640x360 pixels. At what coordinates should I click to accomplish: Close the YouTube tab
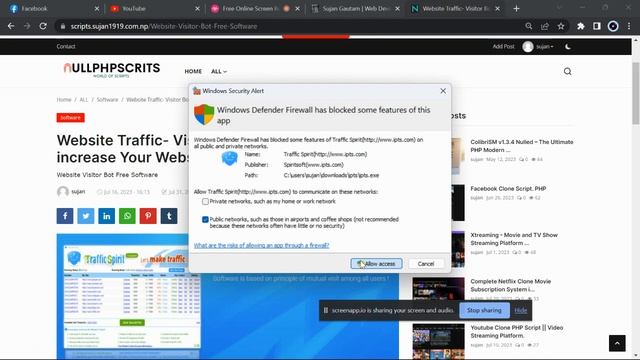(198, 8)
